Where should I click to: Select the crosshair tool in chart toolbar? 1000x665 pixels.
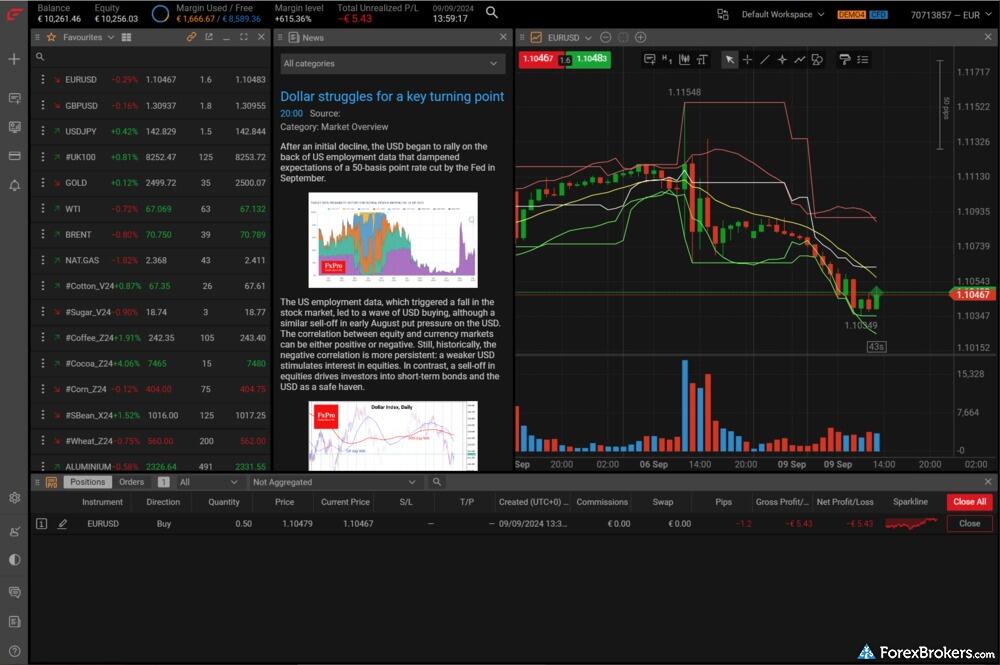(x=747, y=60)
